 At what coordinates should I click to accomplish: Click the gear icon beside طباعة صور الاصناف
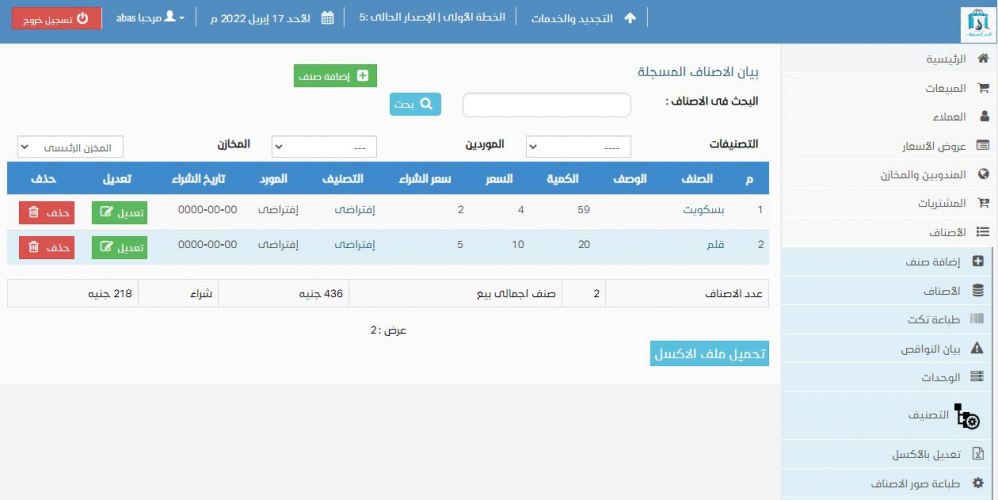coord(978,483)
